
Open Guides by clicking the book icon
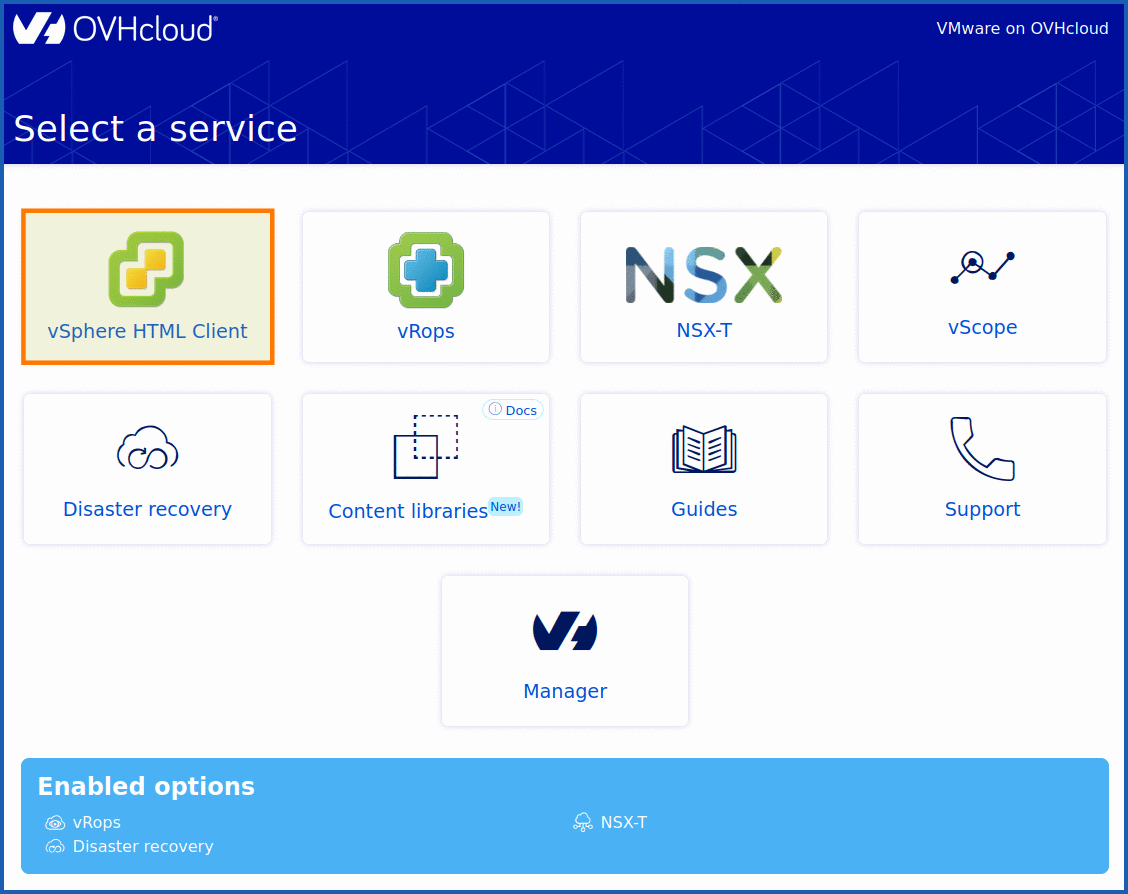pos(703,449)
